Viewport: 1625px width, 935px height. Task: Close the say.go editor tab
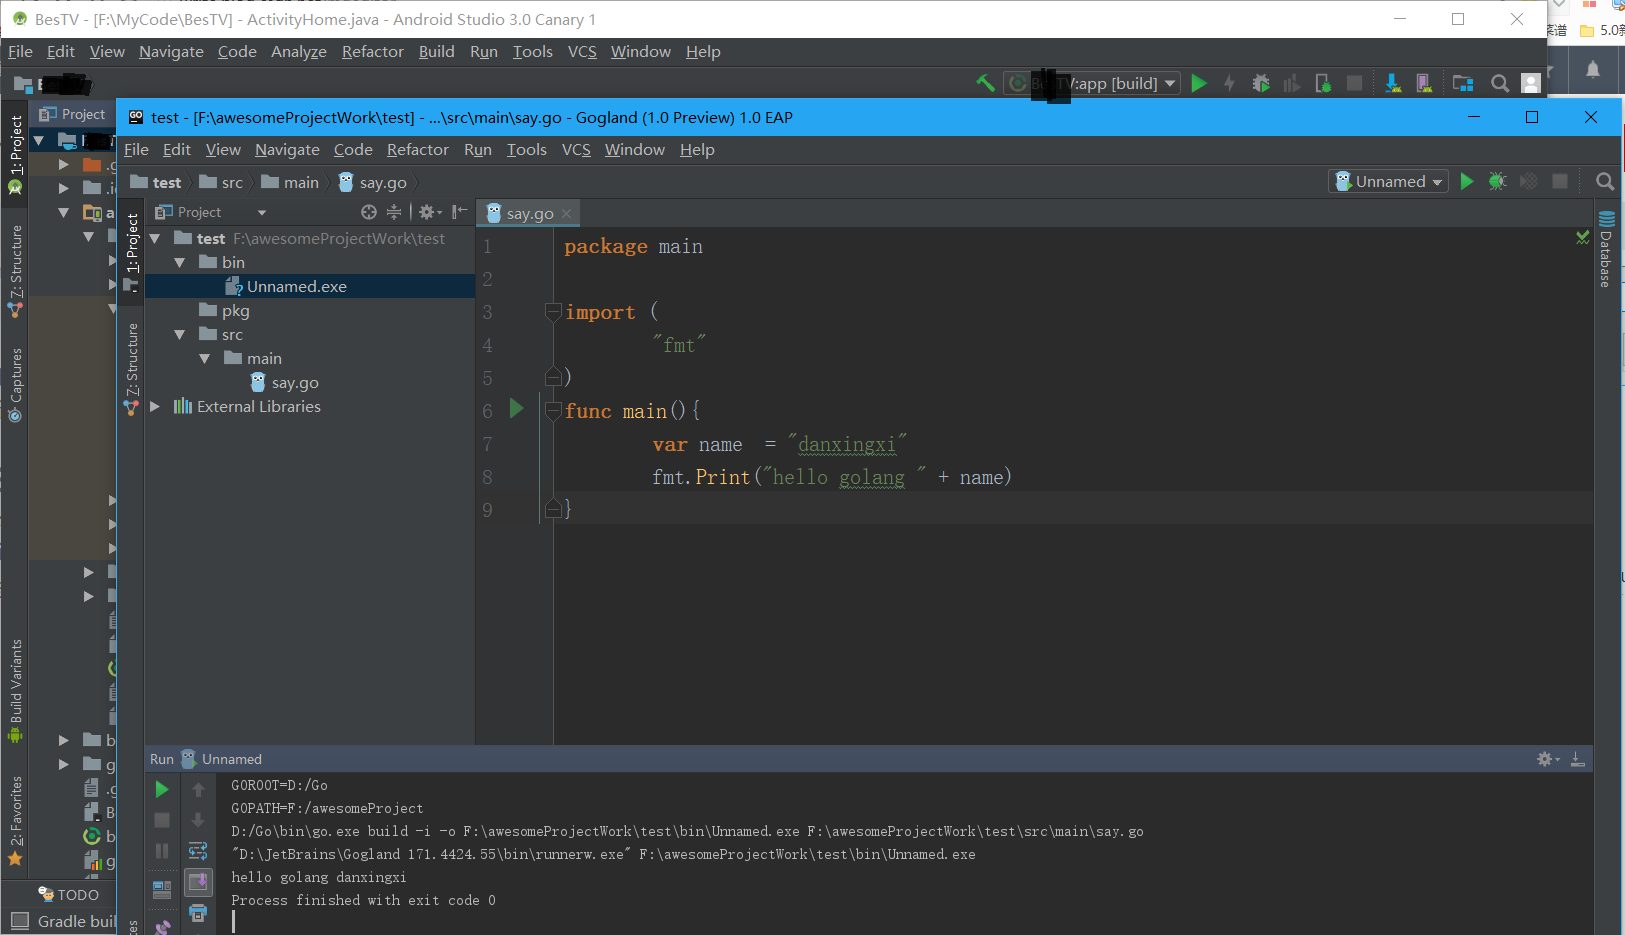point(566,213)
